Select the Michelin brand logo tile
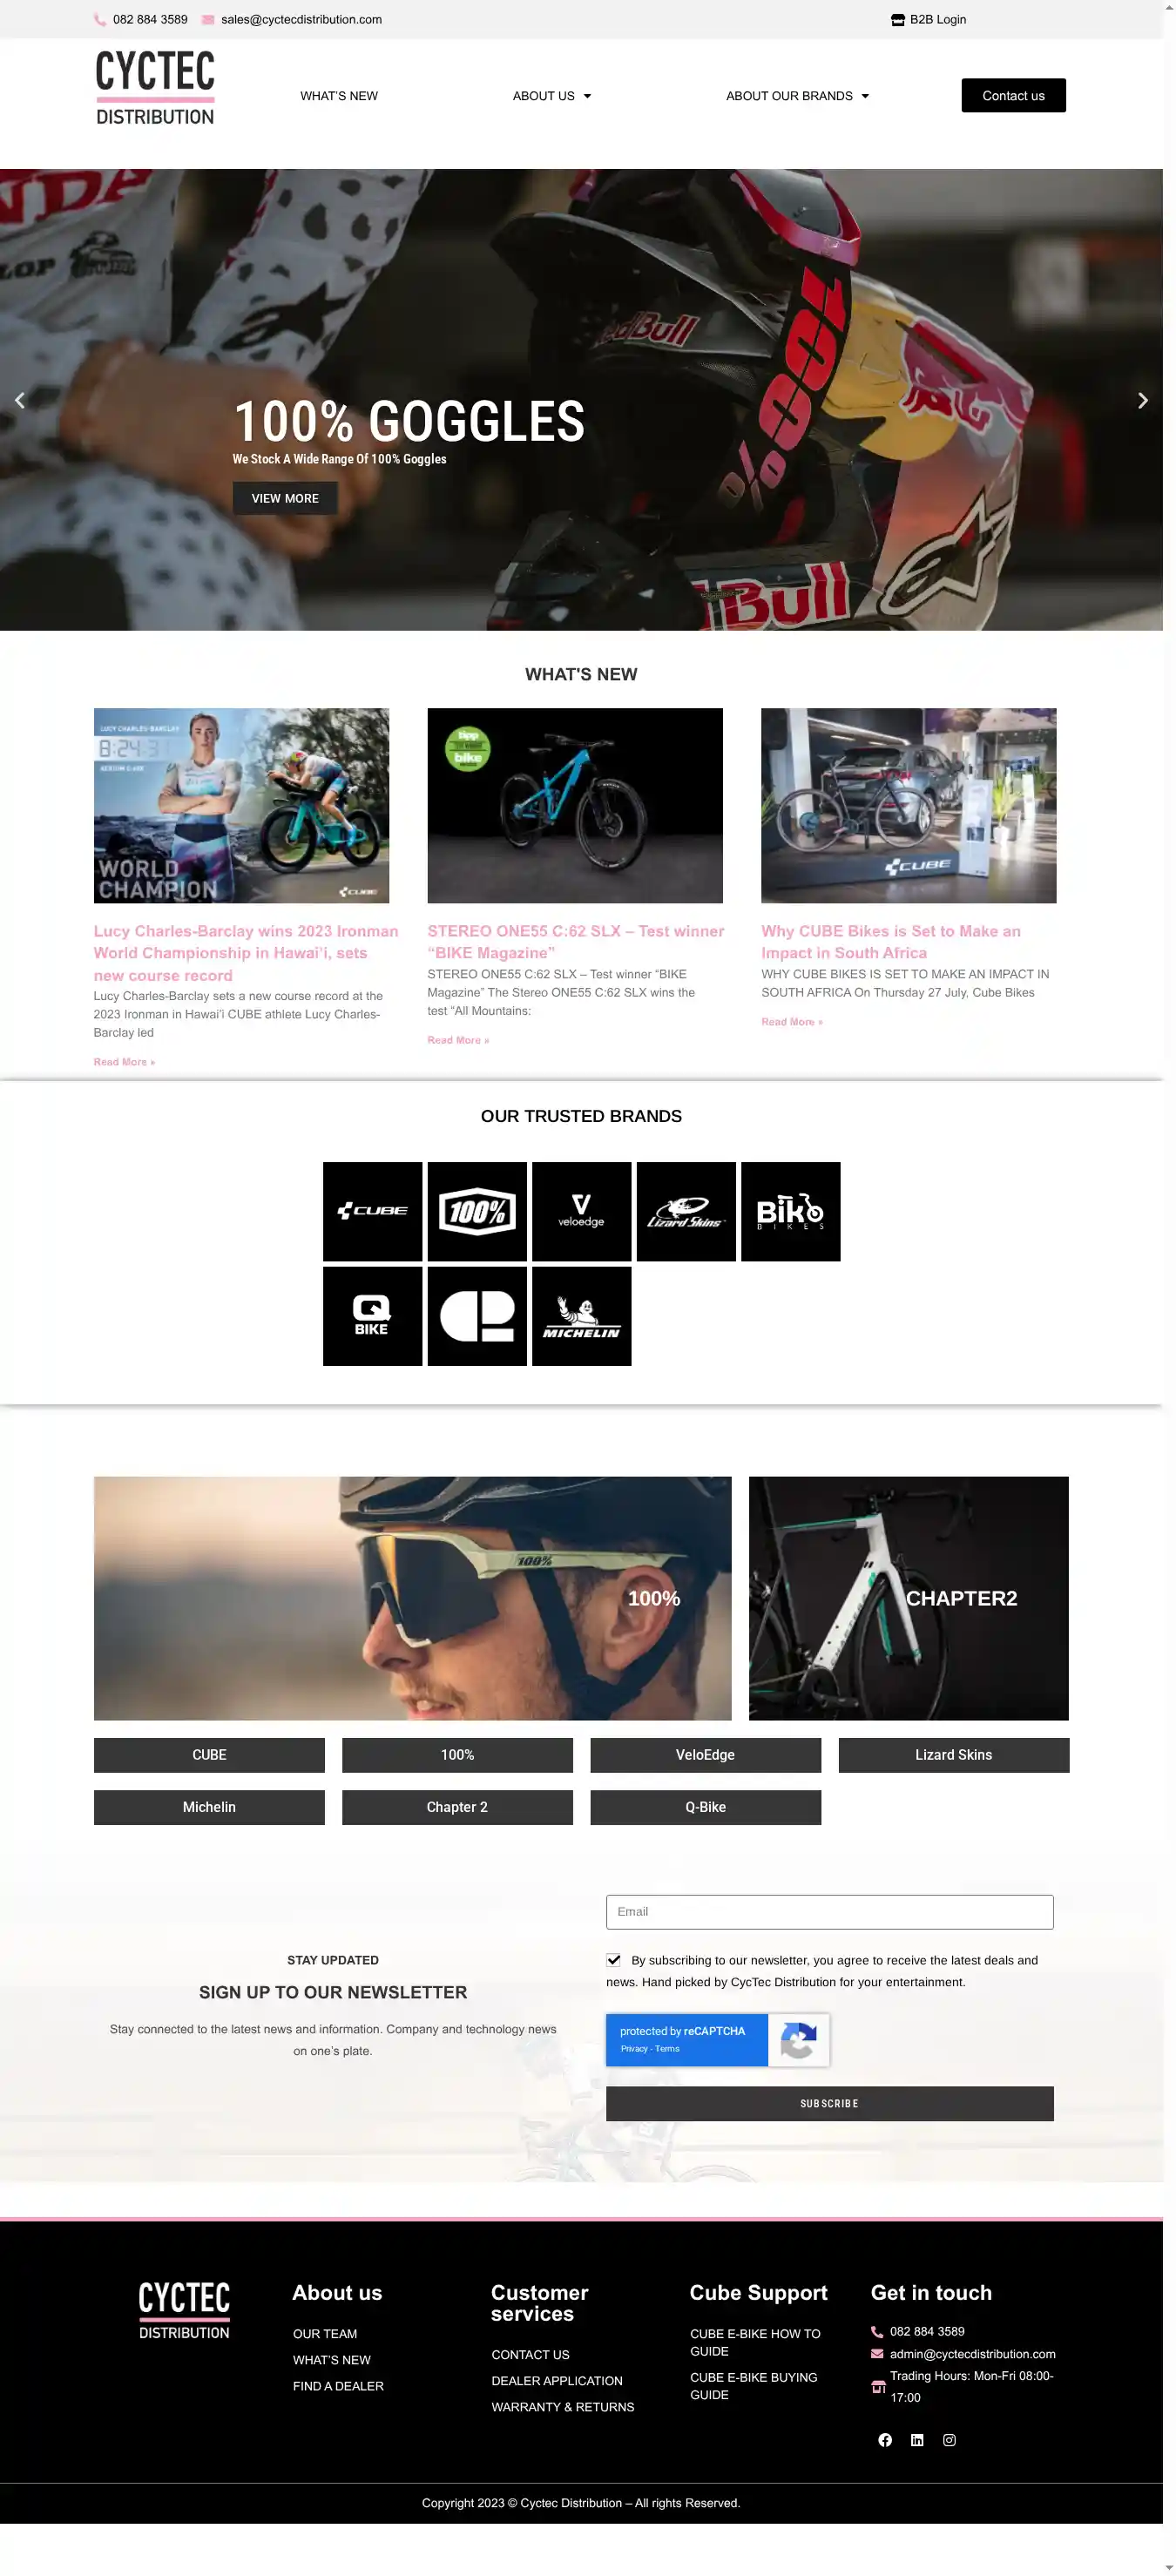Viewport: 1176px width, 2576px height. (581, 1316)
